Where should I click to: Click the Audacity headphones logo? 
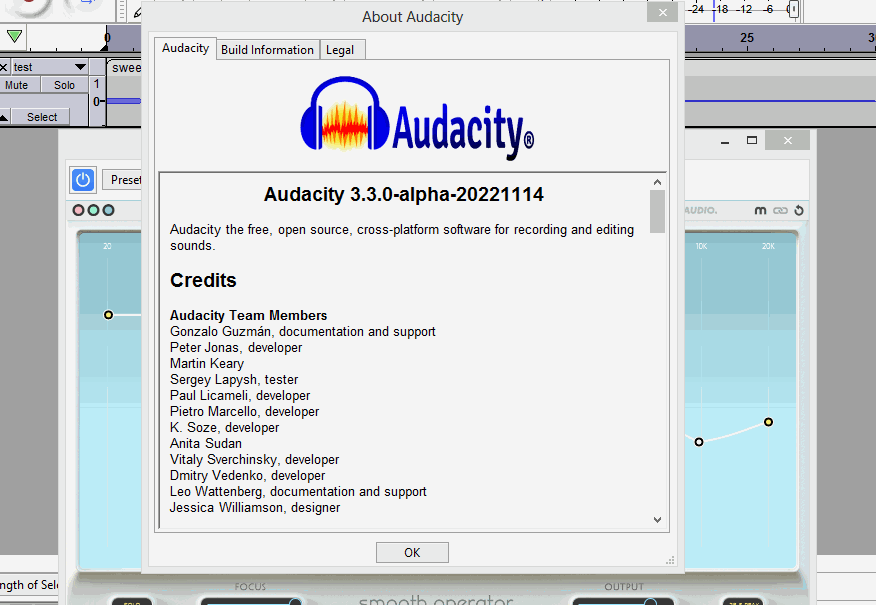coord(346,116)
